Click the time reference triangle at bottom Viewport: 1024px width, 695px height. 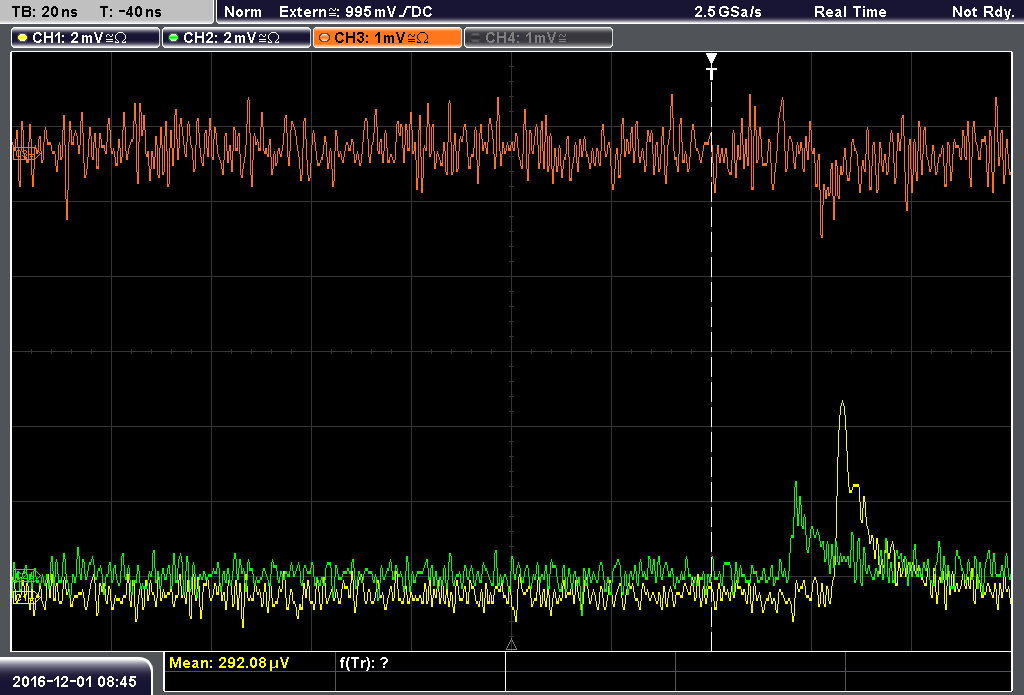click(511, 645)
